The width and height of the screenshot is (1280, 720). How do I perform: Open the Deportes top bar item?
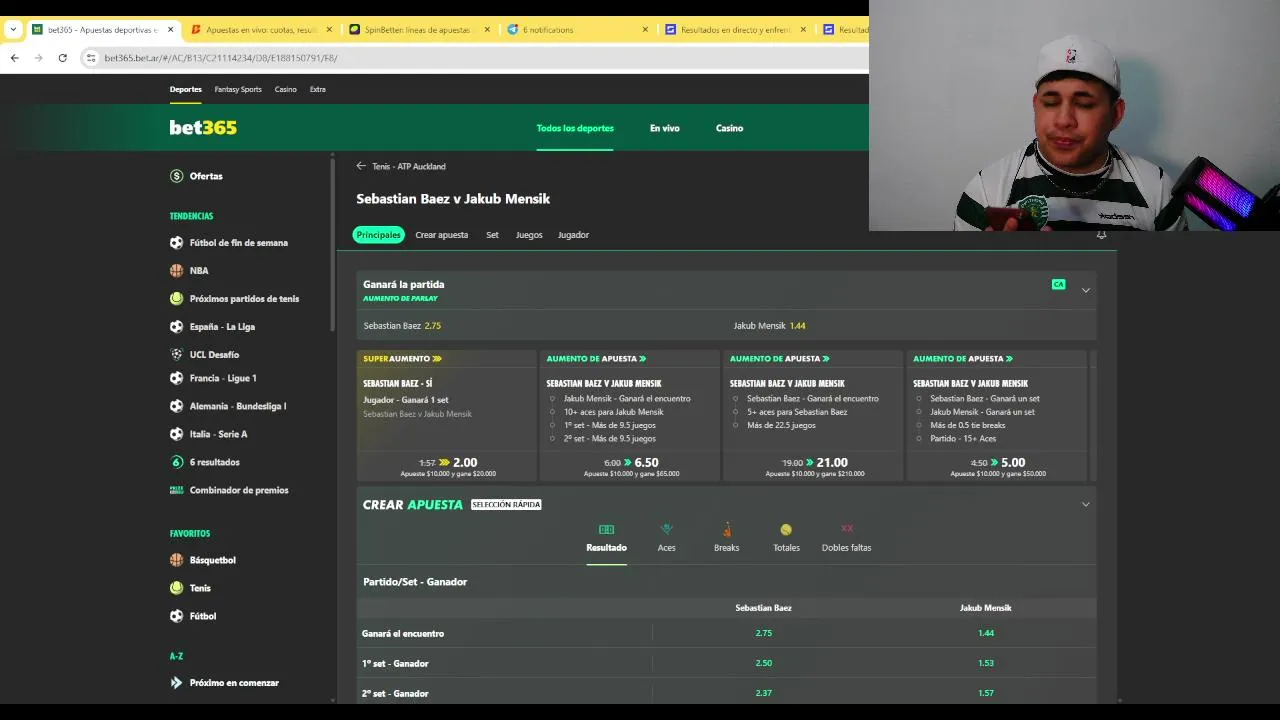pyautogui.click(x=185, y=89)
